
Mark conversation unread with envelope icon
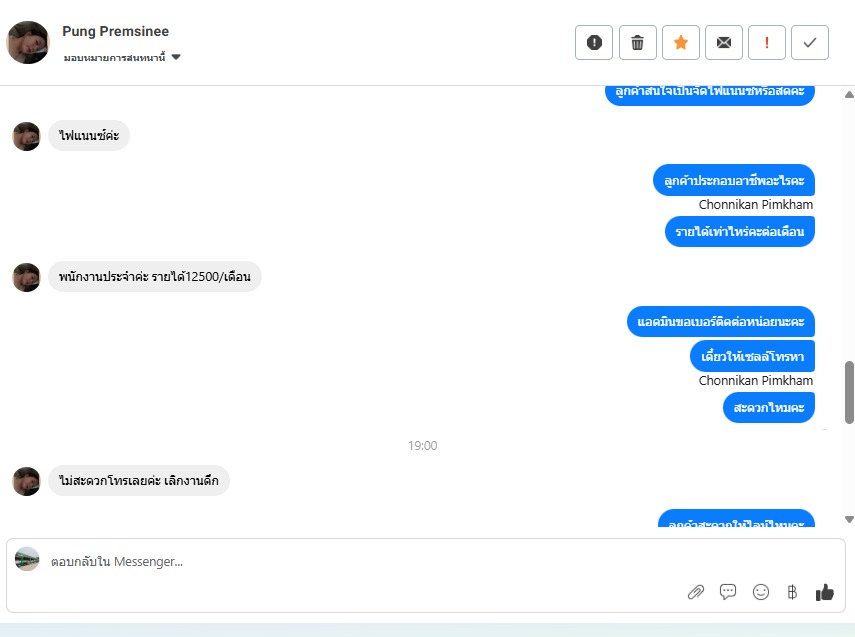tap(724, 43)
